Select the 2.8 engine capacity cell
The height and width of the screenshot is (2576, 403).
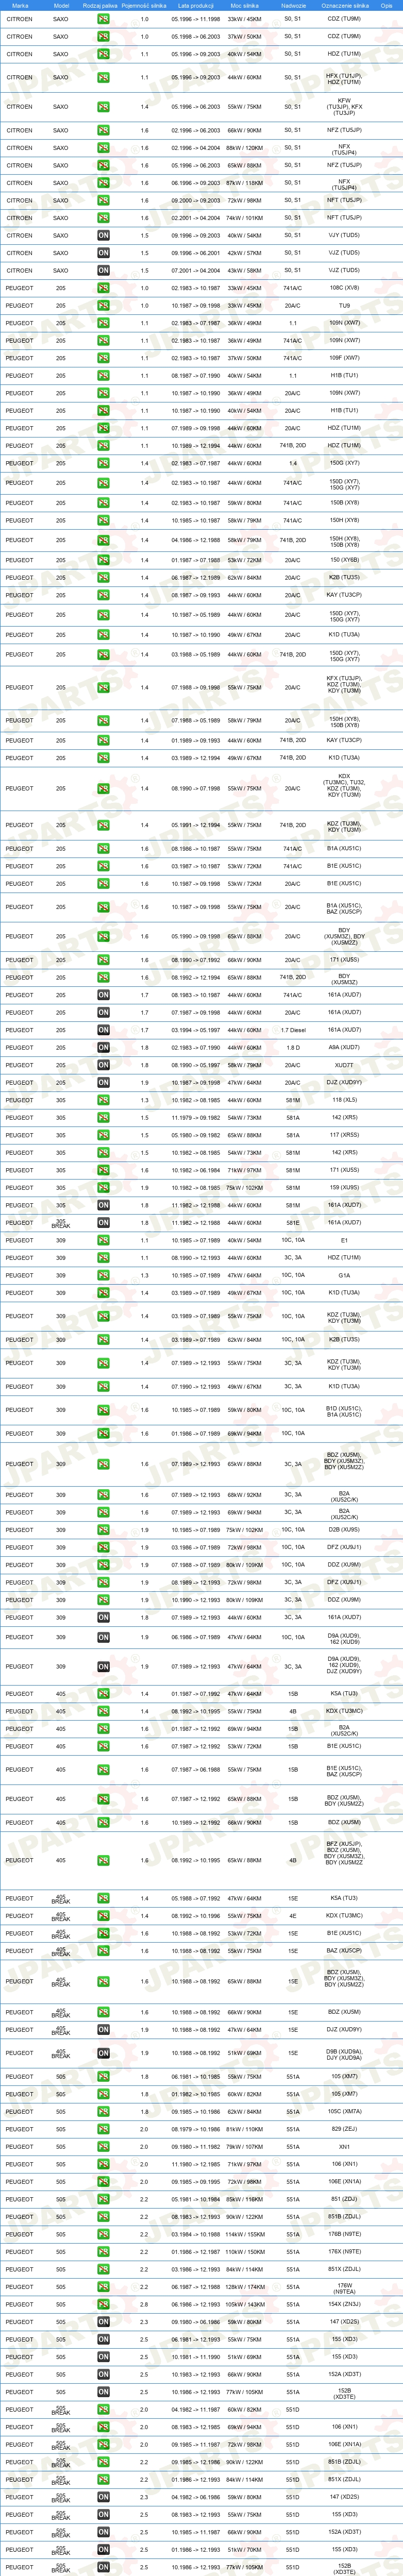(144, 2305)
